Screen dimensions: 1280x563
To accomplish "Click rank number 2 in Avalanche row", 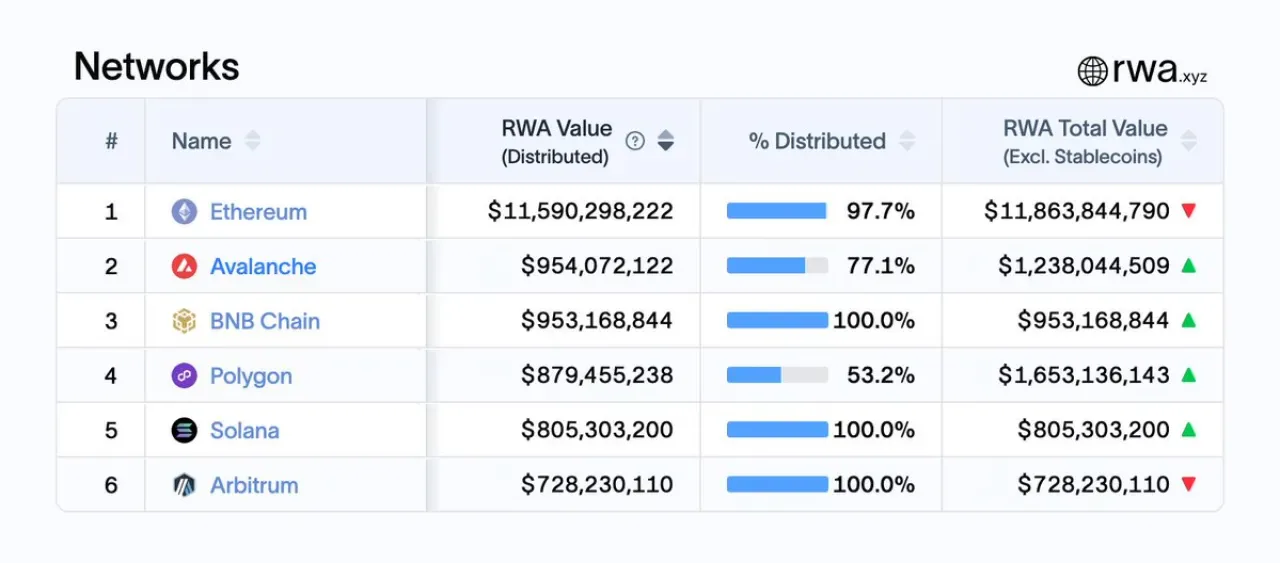I will click(111, 266).
